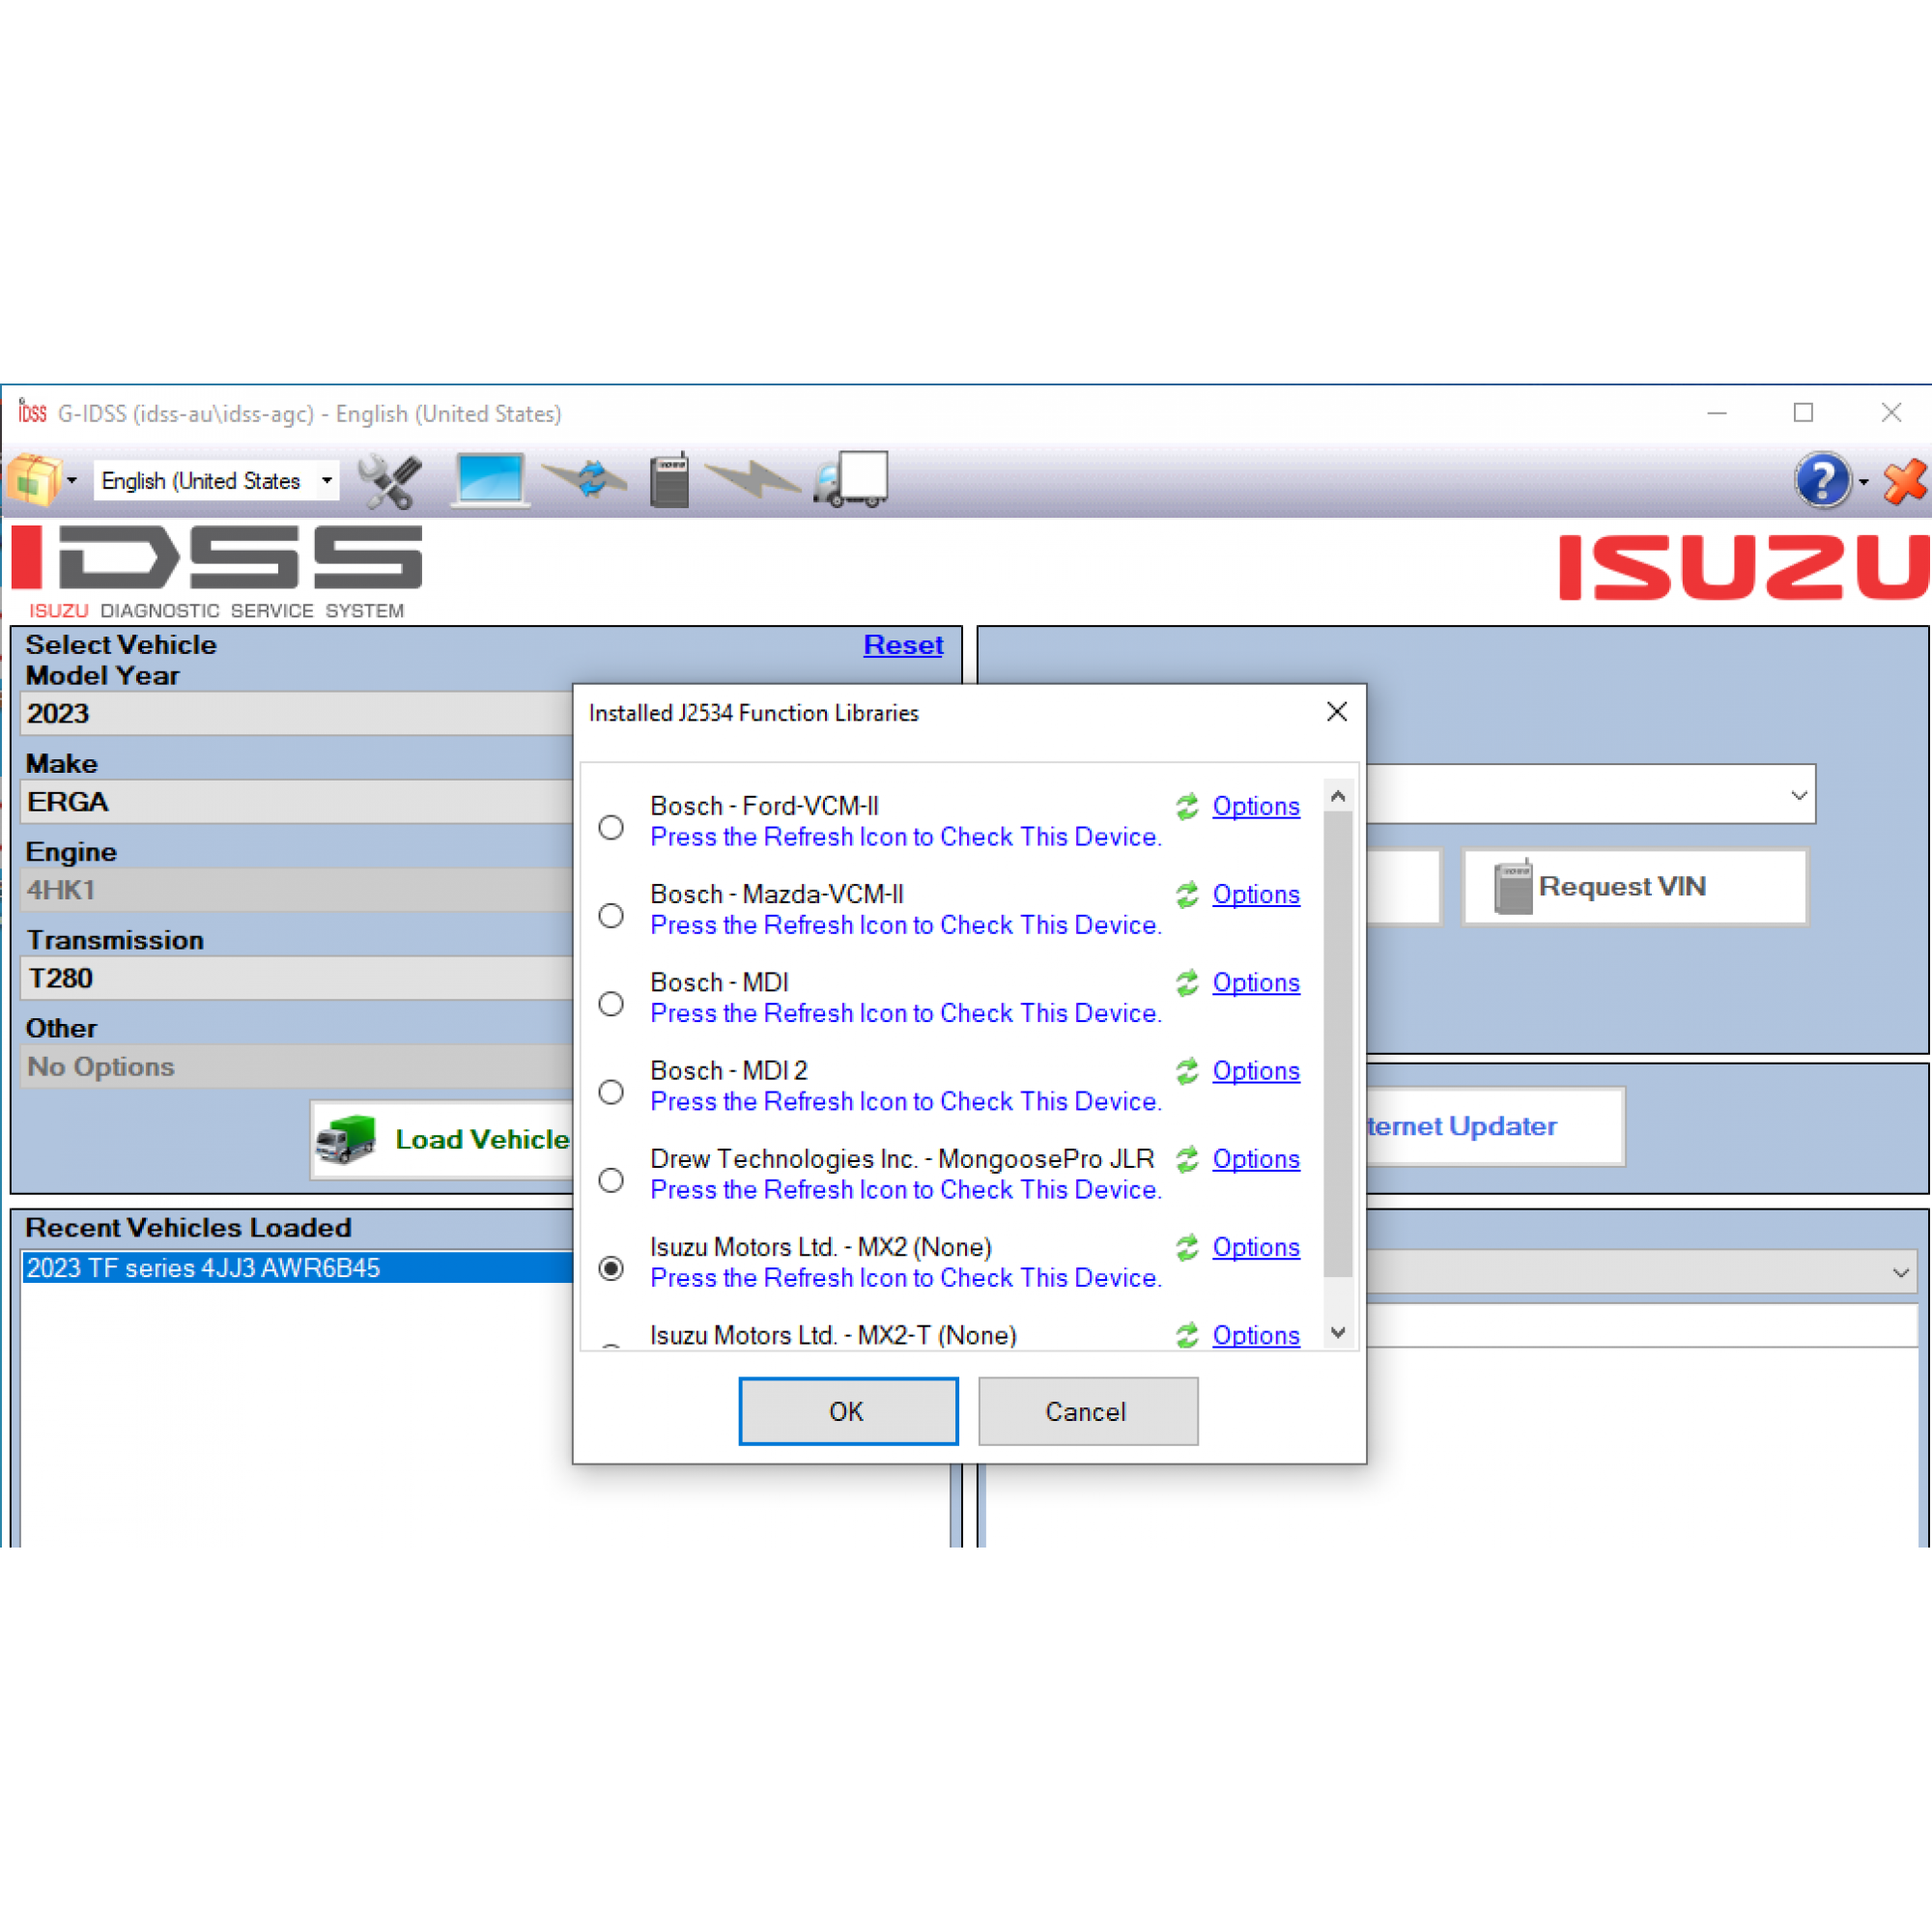Refresh the Bosch Ford-VCM-II device
Screen dimensions: 1932x1932
tap(1187, 806)
